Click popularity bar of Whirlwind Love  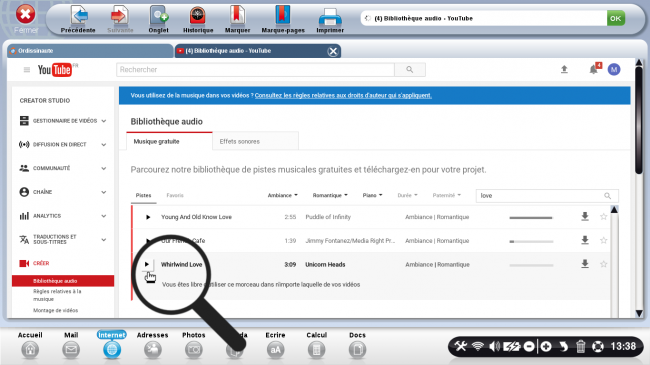tap(531, 265)
